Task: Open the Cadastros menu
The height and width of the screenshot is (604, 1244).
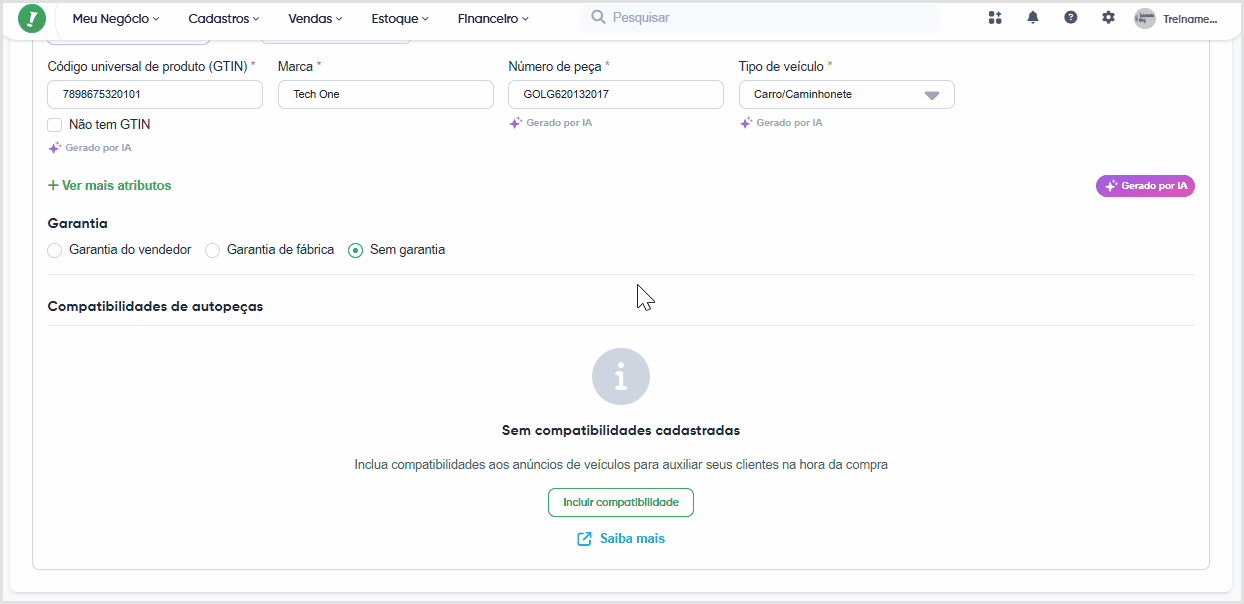Action: pos(224,19)
